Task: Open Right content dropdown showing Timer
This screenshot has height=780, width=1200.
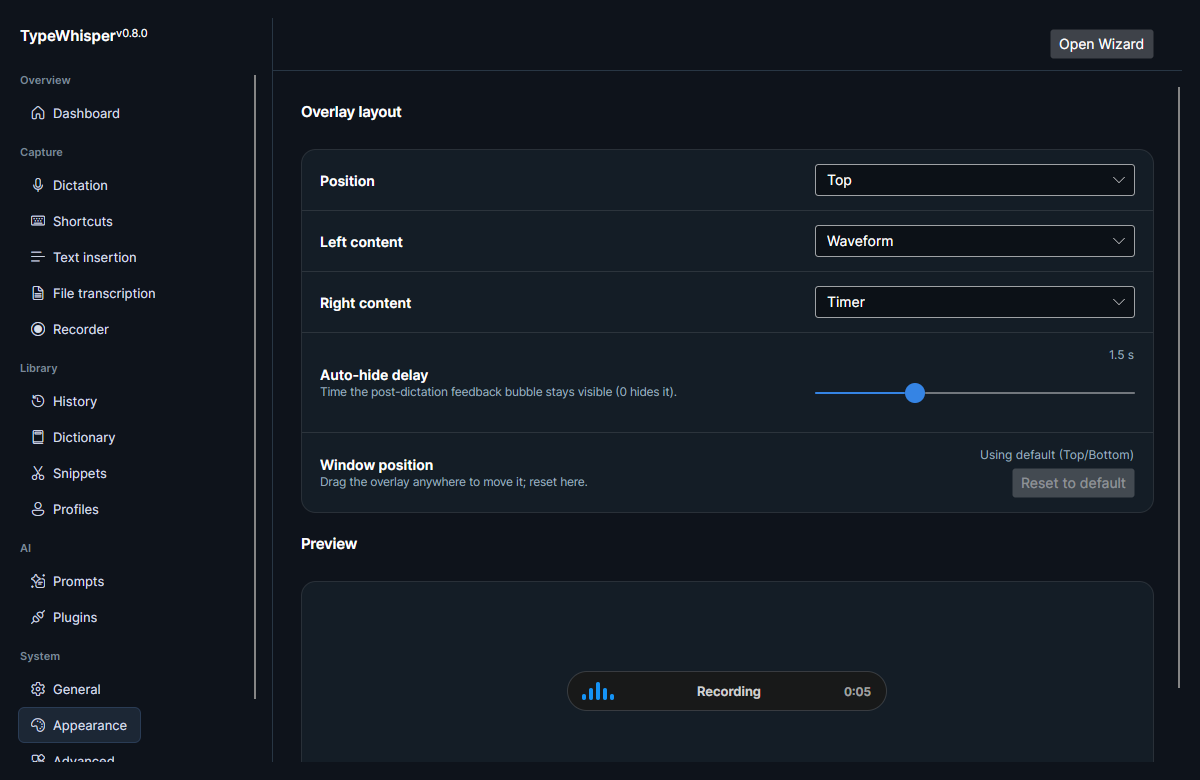Action: (x=975, y=302)
